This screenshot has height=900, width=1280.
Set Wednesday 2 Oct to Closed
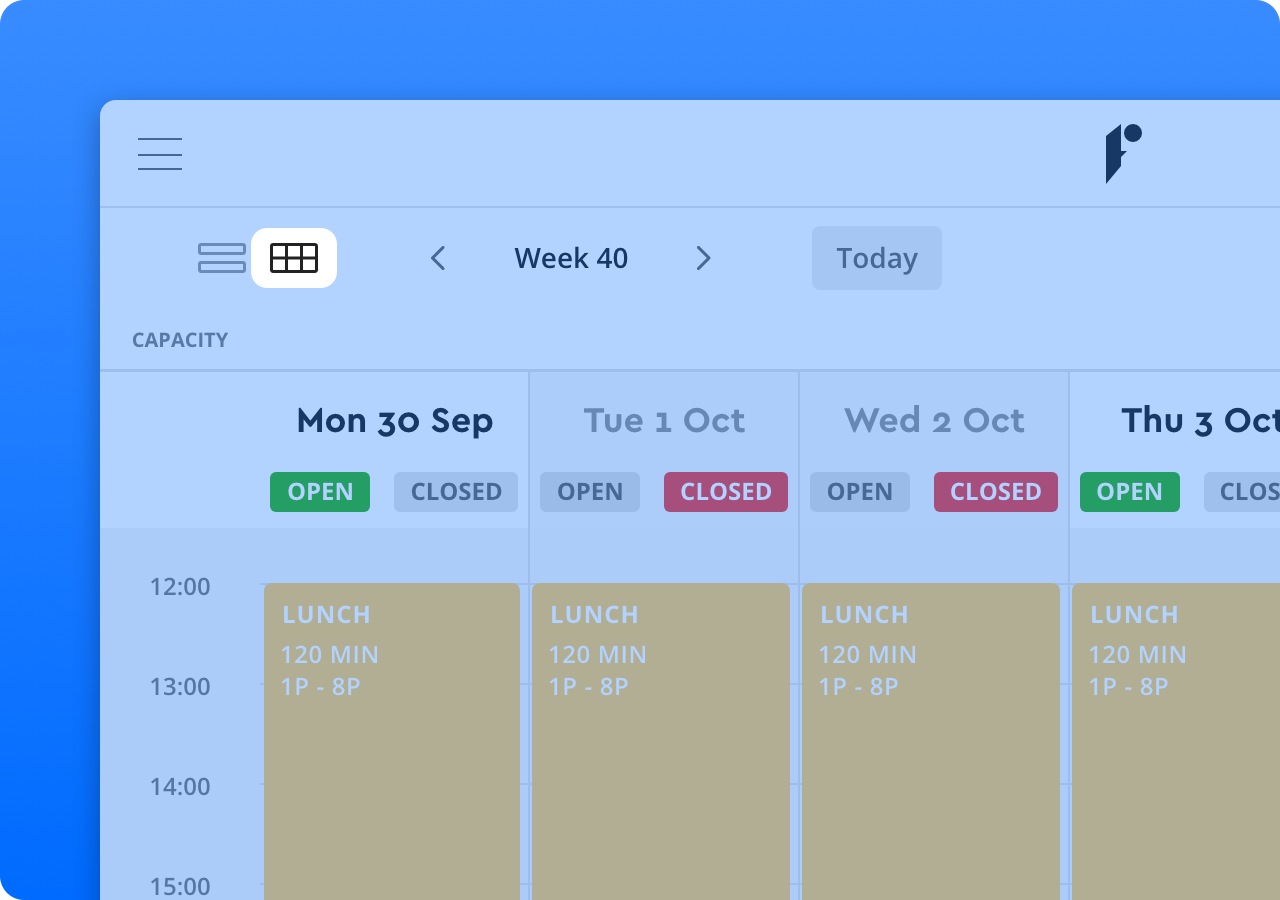[x=996, y=492]
